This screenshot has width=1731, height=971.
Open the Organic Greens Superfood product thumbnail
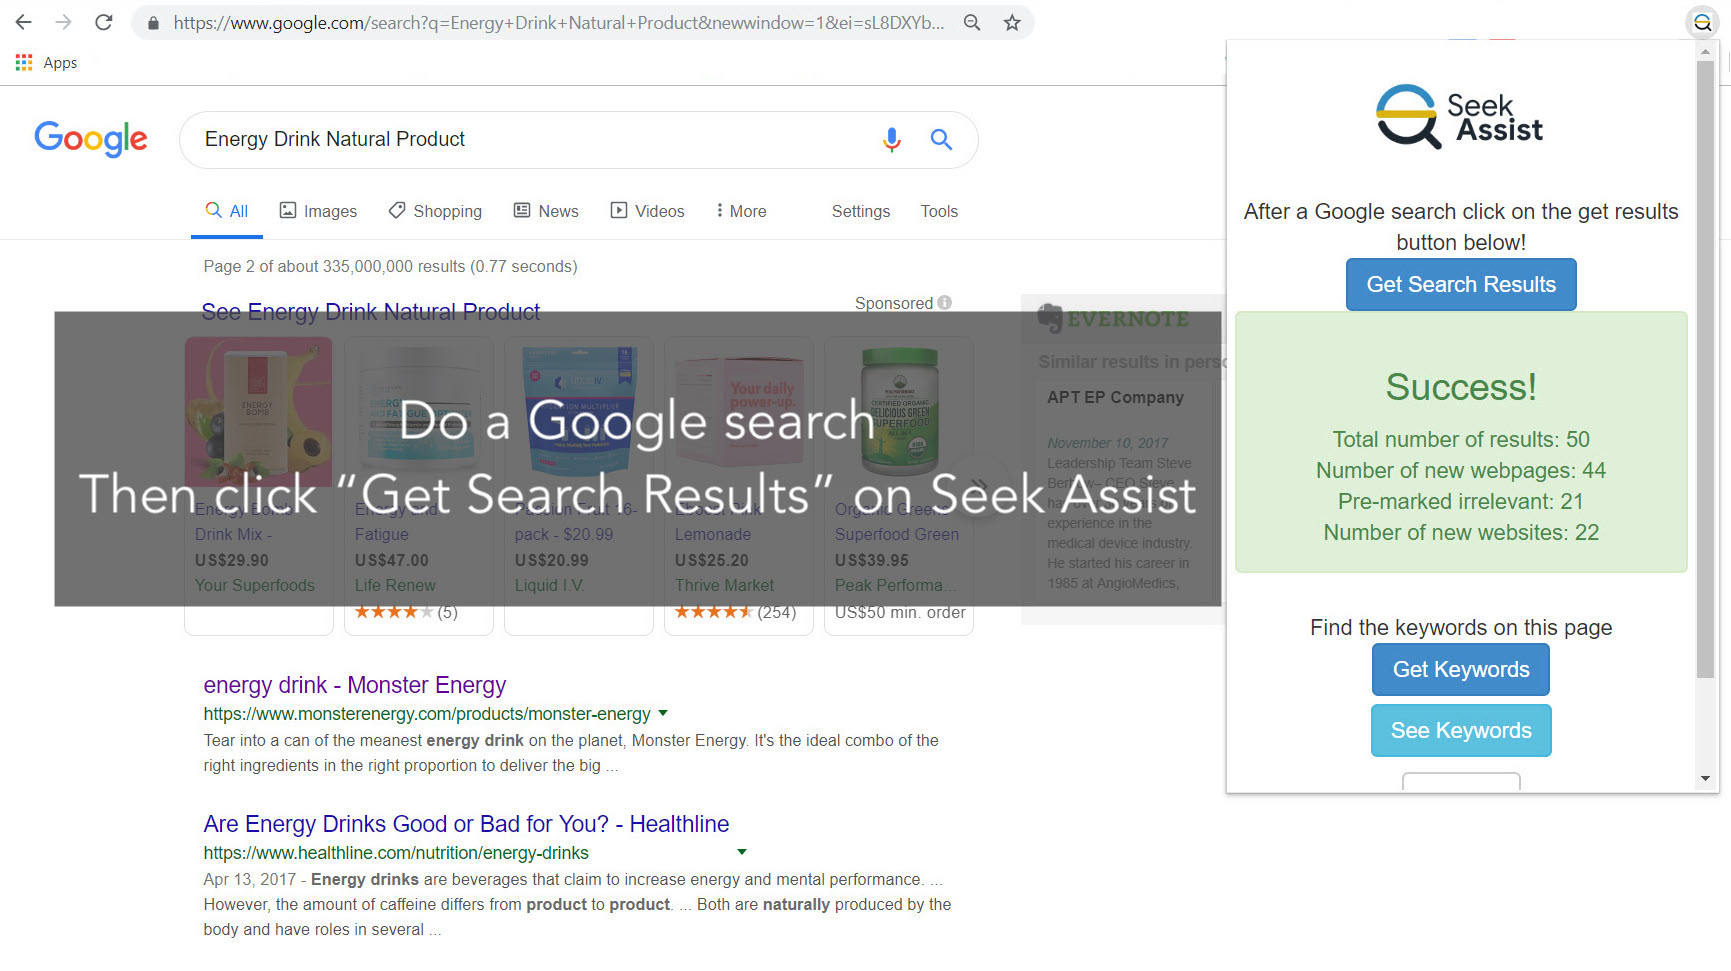click(x=899, y=412)
